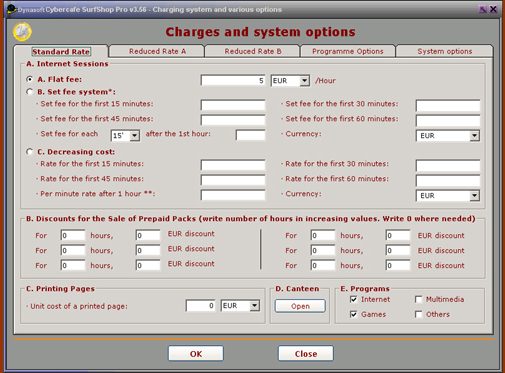Click the 'D. Canteen' group label
The image size is (505, 373).
pyautogui.click(x=297, y=289)
